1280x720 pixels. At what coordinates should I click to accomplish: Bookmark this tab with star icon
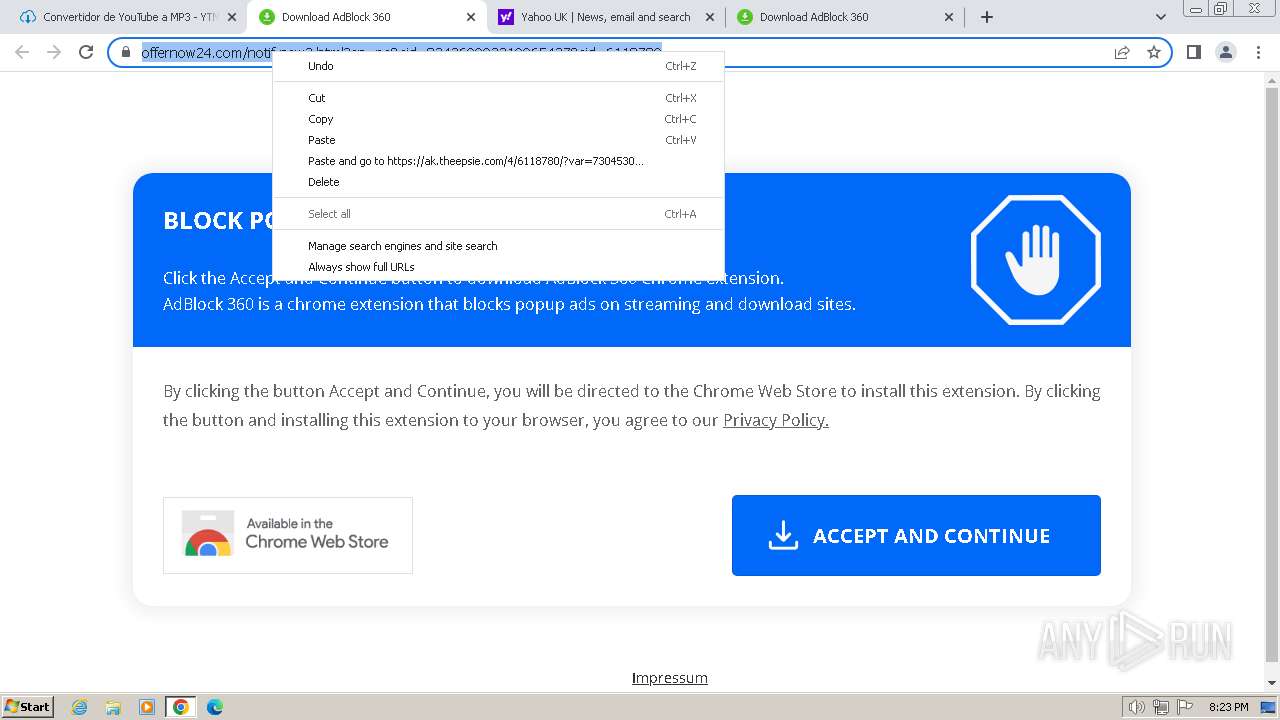[x=1154, y=52]
